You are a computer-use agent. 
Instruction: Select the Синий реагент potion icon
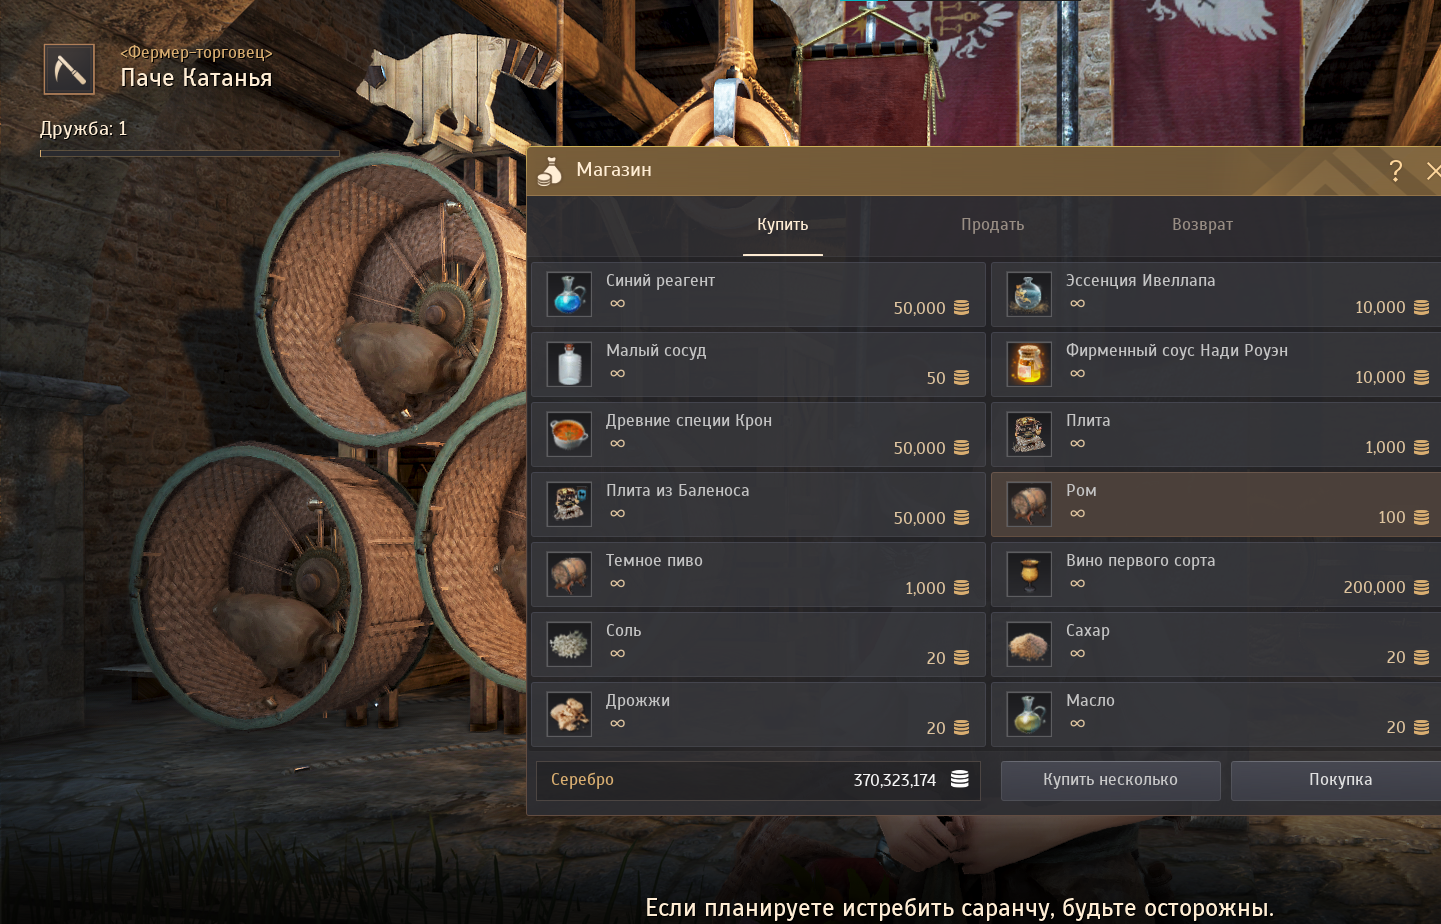point(569,295)
